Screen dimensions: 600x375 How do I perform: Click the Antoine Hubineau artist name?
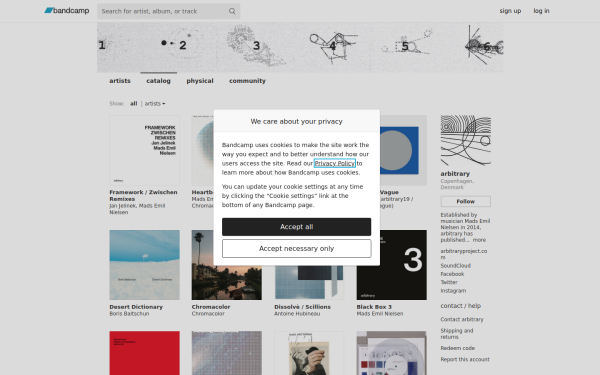[x=297, y=314]
